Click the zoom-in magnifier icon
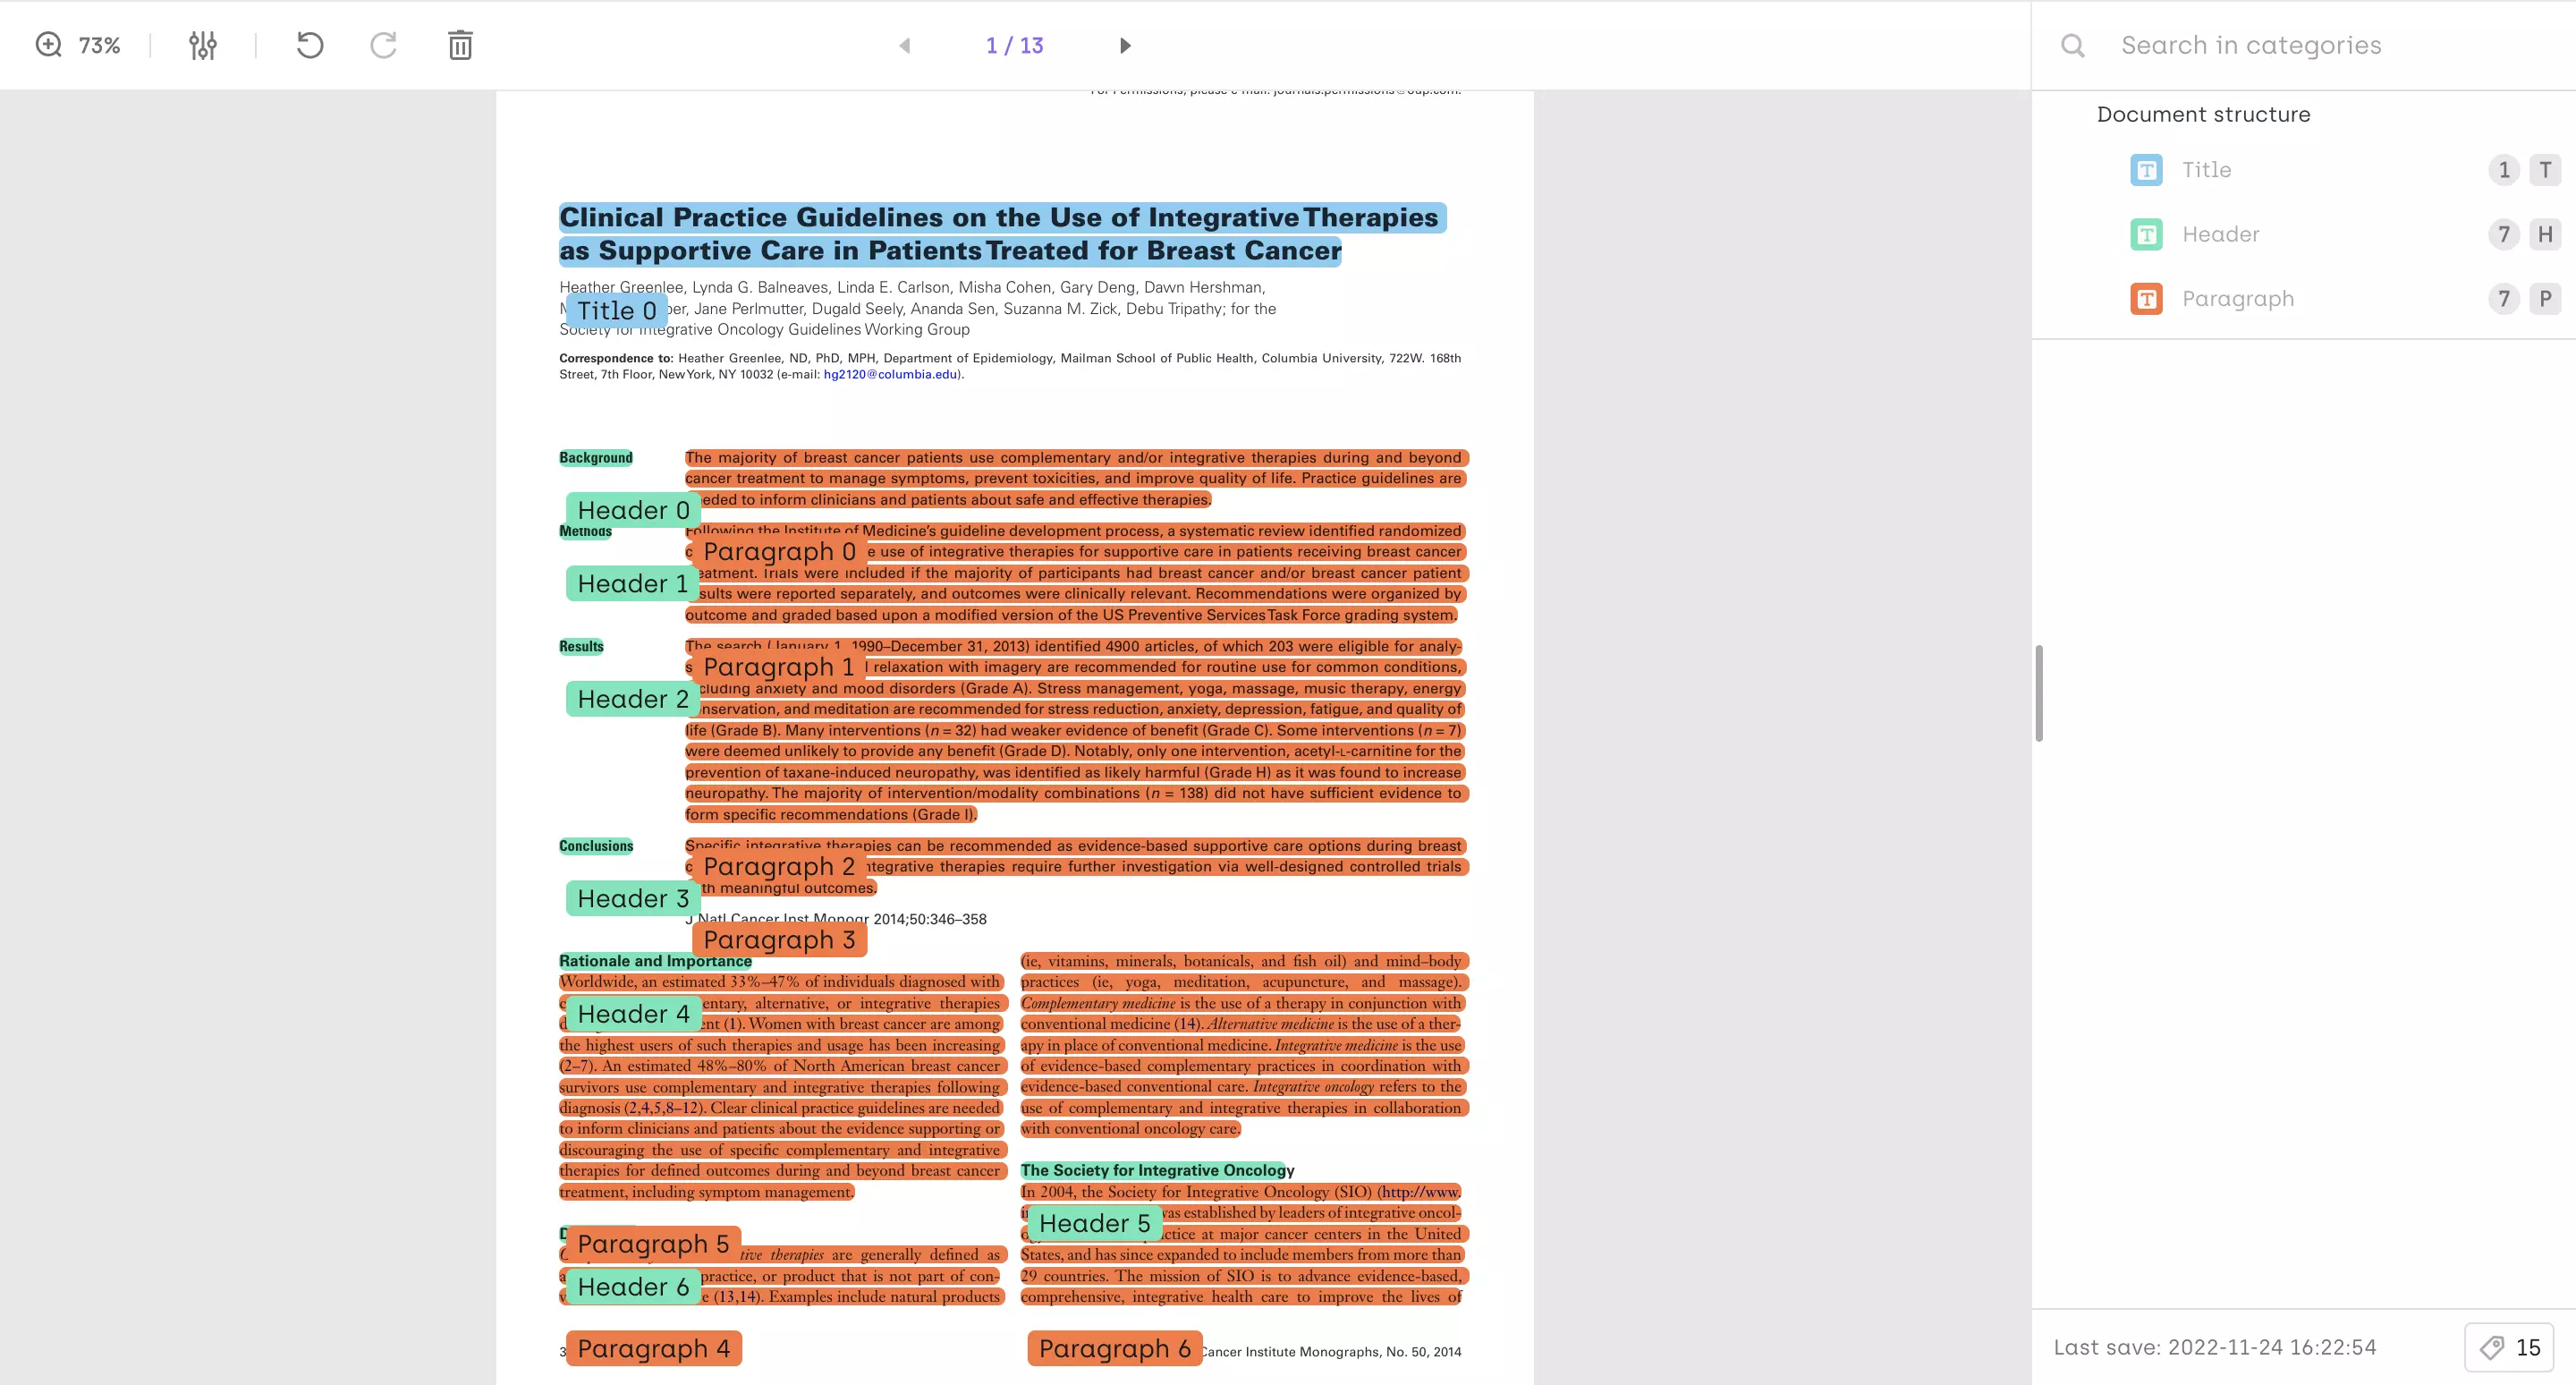 48,45
